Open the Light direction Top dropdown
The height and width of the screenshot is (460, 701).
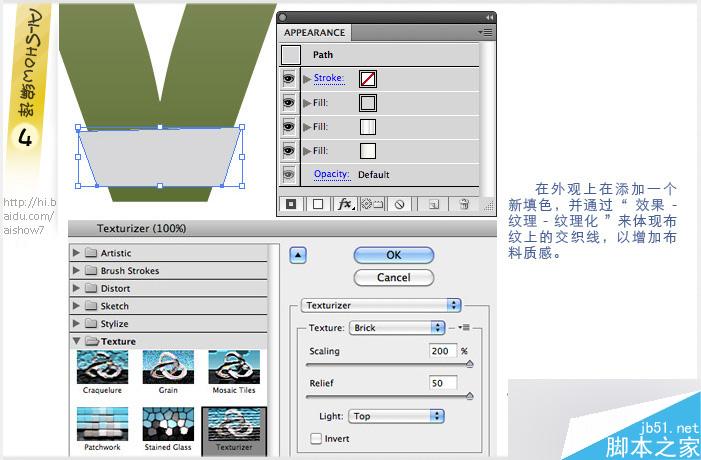click(396, 416)
